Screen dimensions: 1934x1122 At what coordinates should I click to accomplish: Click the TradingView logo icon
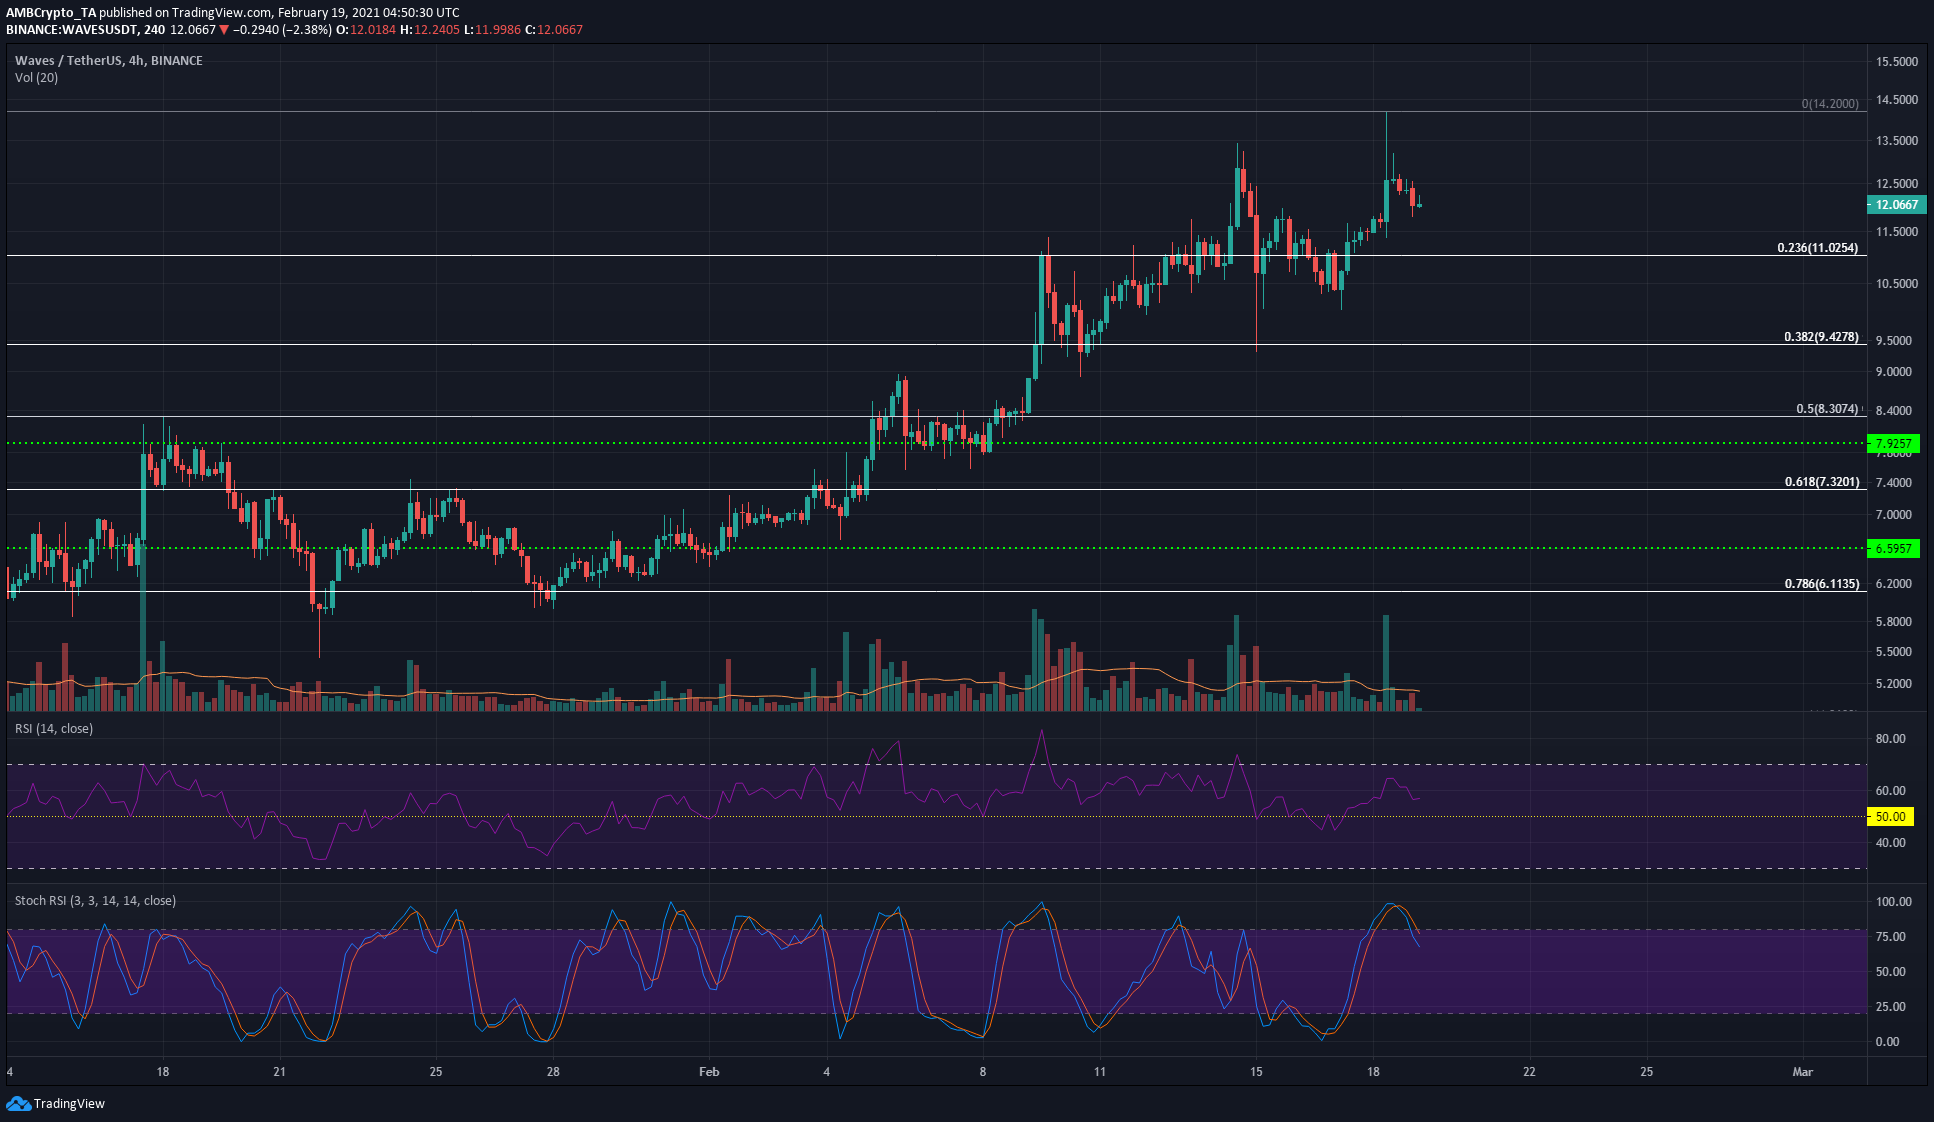point(18,1103)
